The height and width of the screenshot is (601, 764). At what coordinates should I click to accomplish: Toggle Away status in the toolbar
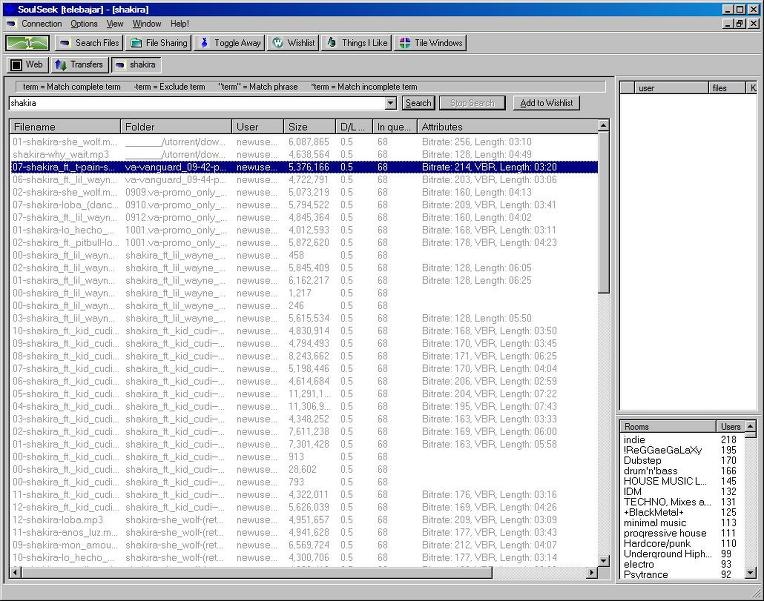[x=229, y=43]
